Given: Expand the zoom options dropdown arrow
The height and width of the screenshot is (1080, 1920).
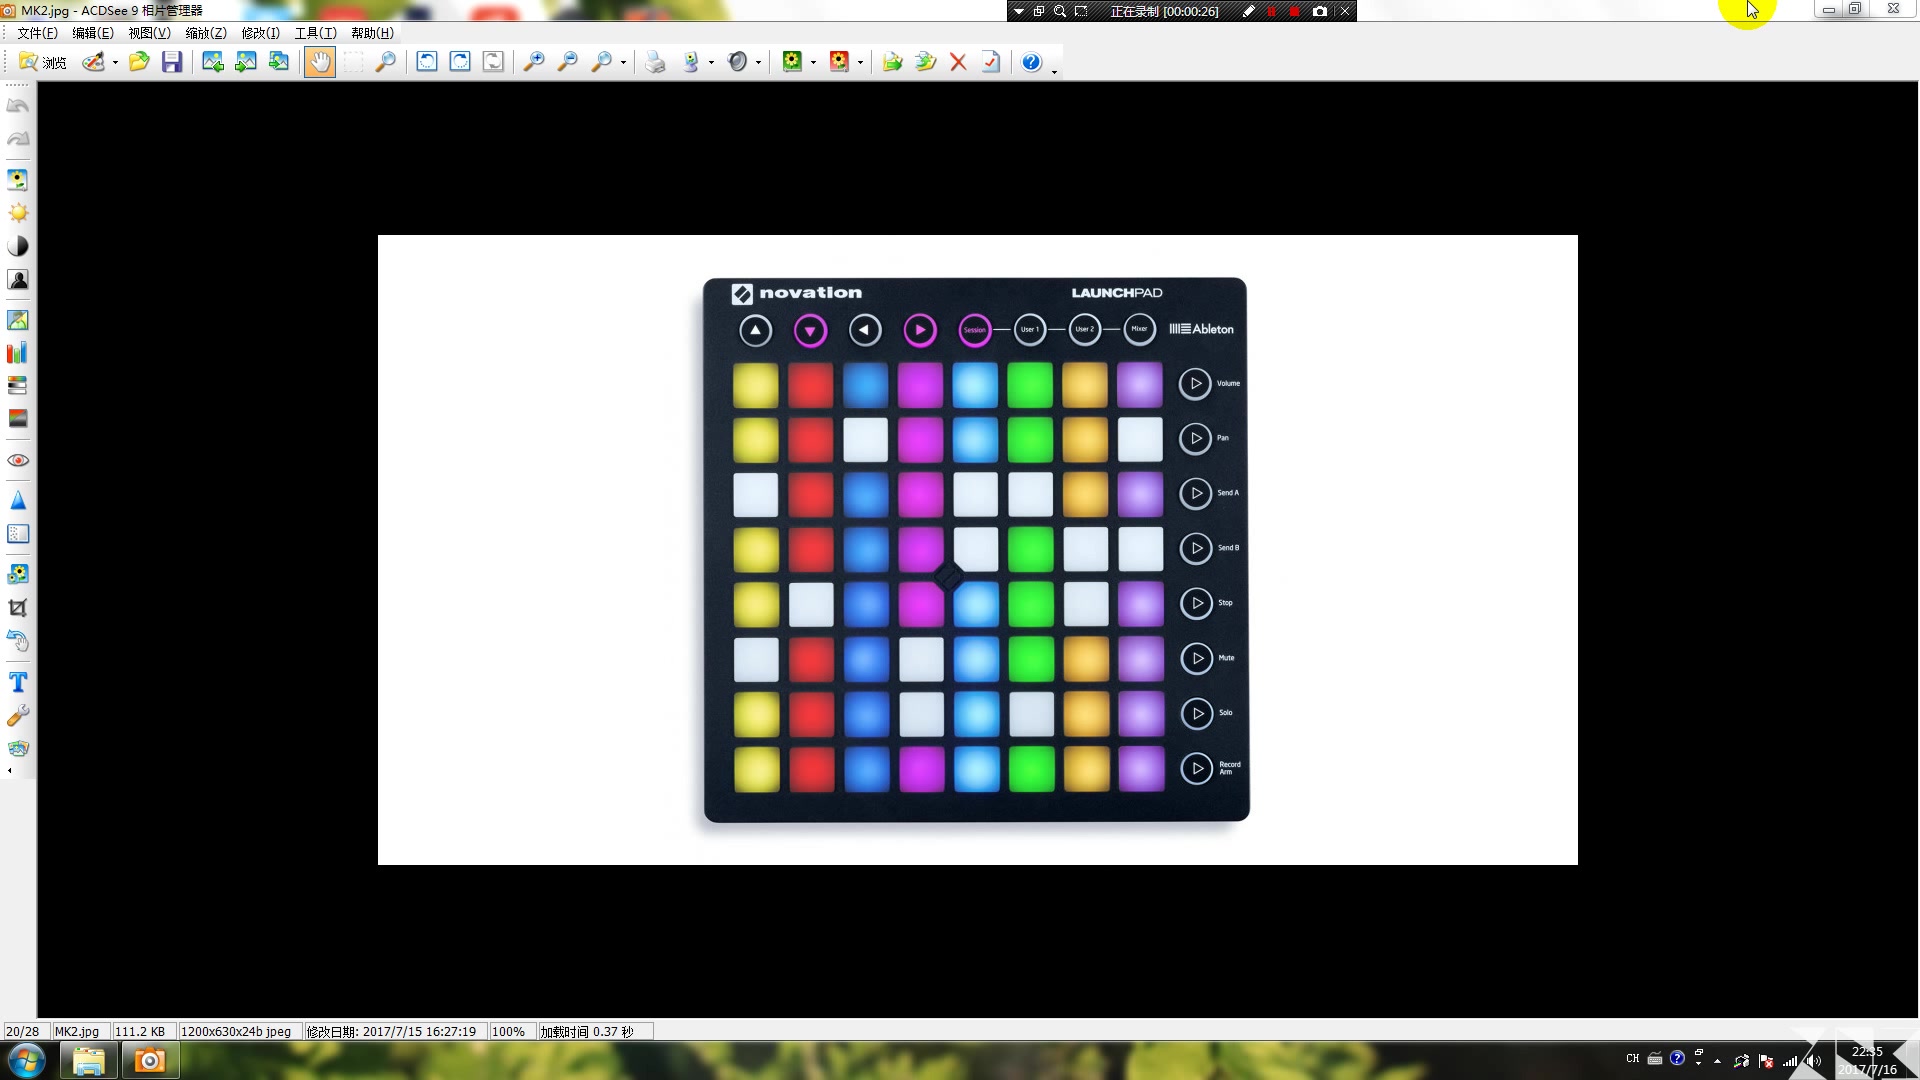Looking at the screenshot, I should pos(623,62).
